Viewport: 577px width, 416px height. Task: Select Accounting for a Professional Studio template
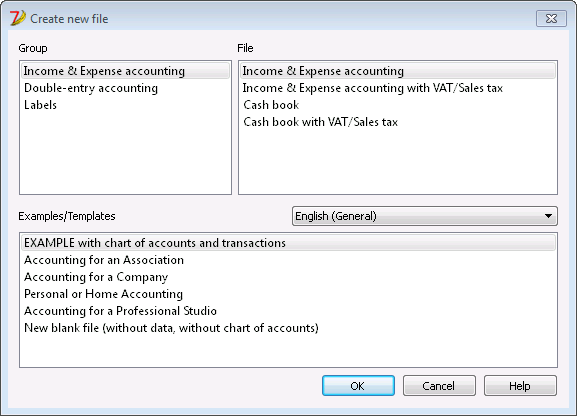pyautogui.click(x=120, y=311)
